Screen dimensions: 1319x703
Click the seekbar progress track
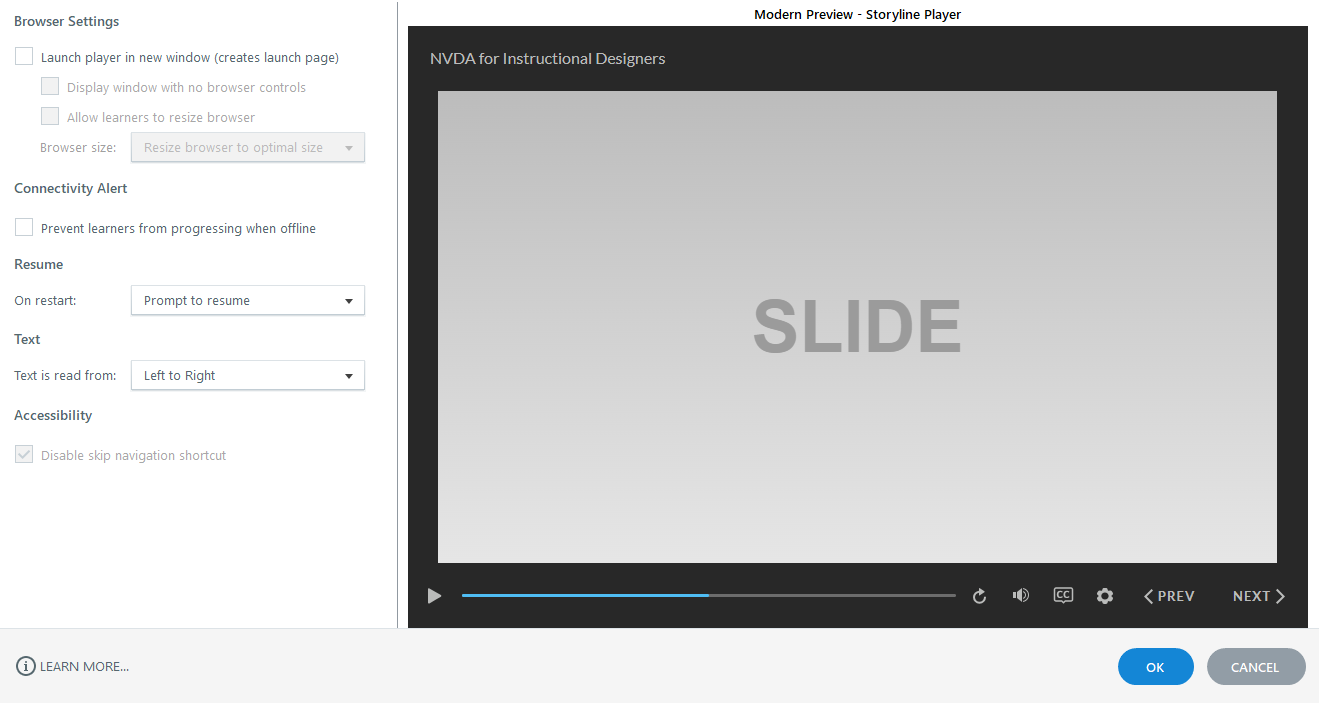[708, 595]
